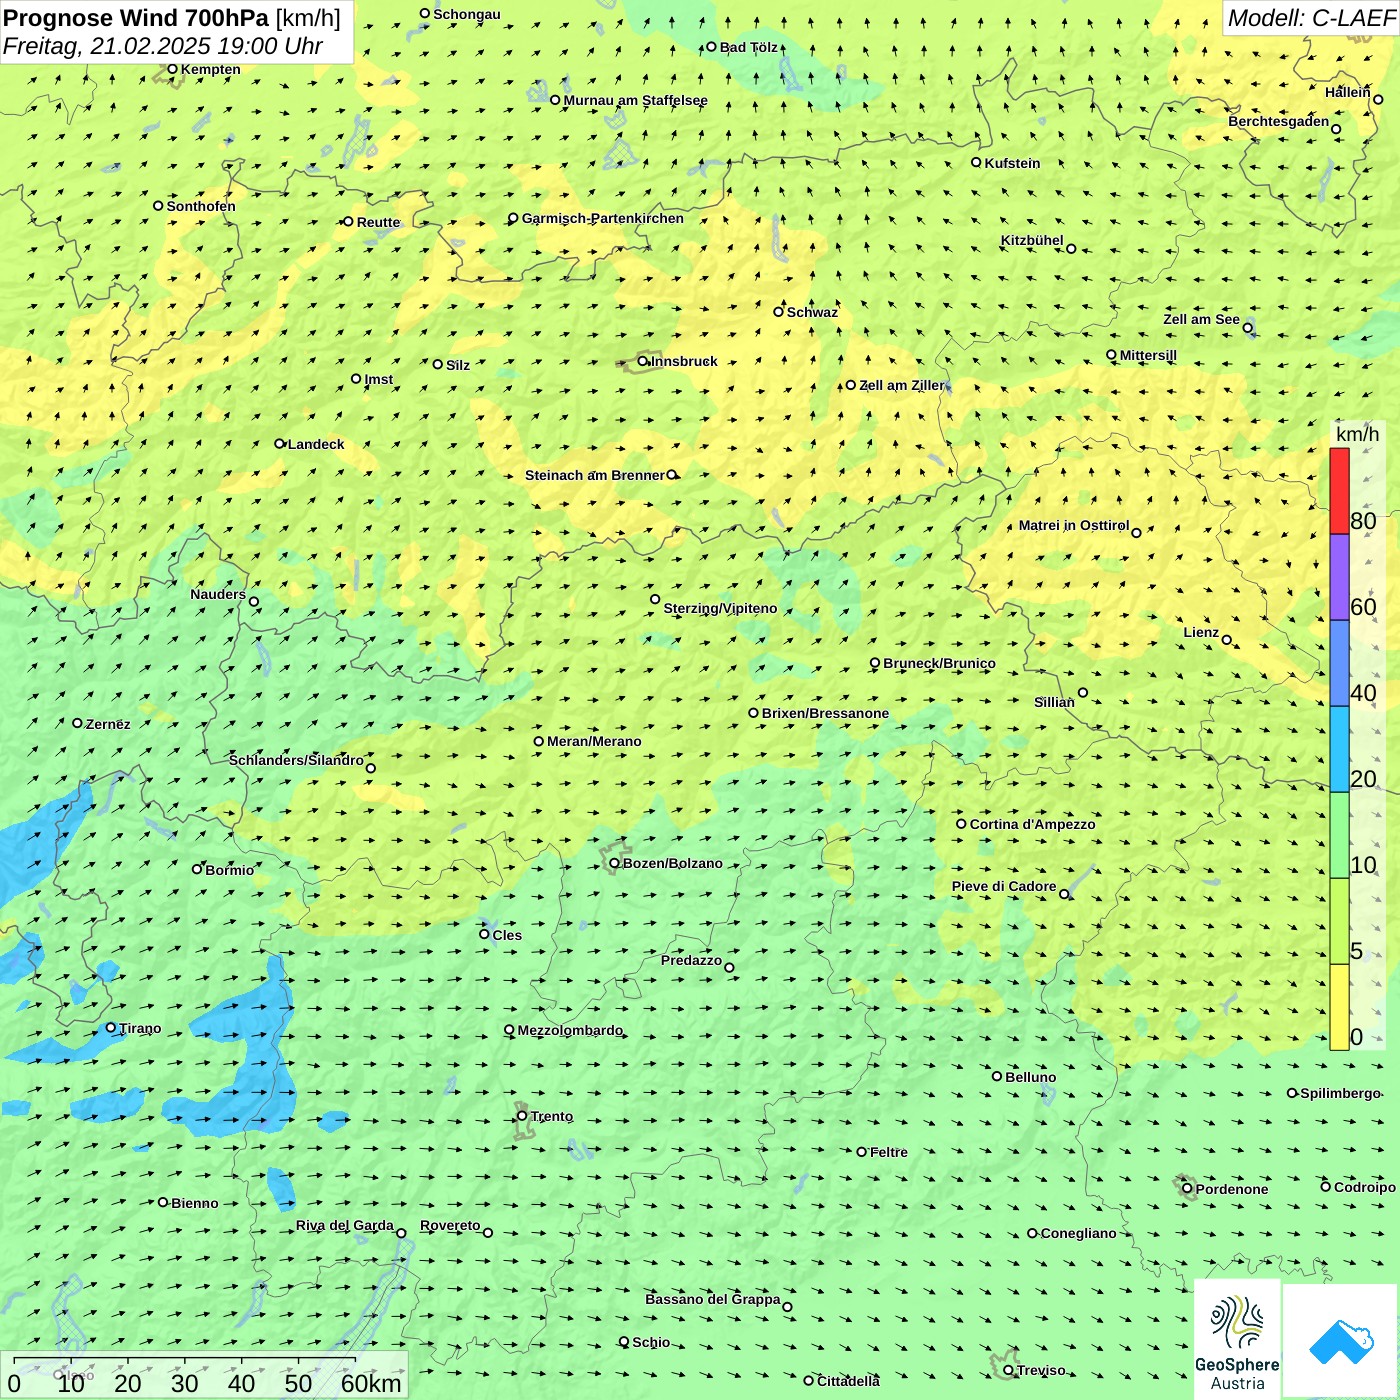This screenshot has width=1400, height=1400.
Task: Click the GeoSphere Austria logo
Action: tap(1237, 1340)
